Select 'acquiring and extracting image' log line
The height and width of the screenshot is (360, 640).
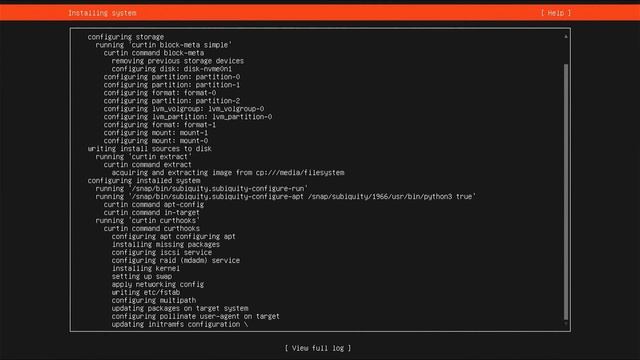[x=228, y=173]
